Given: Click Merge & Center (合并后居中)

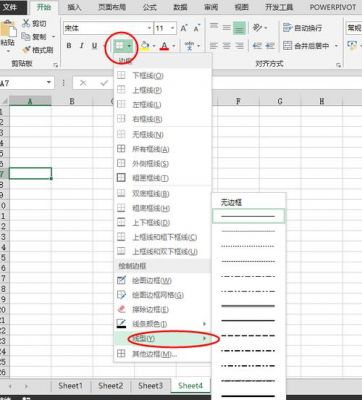Looking at the screenshot, I should 306,45.
